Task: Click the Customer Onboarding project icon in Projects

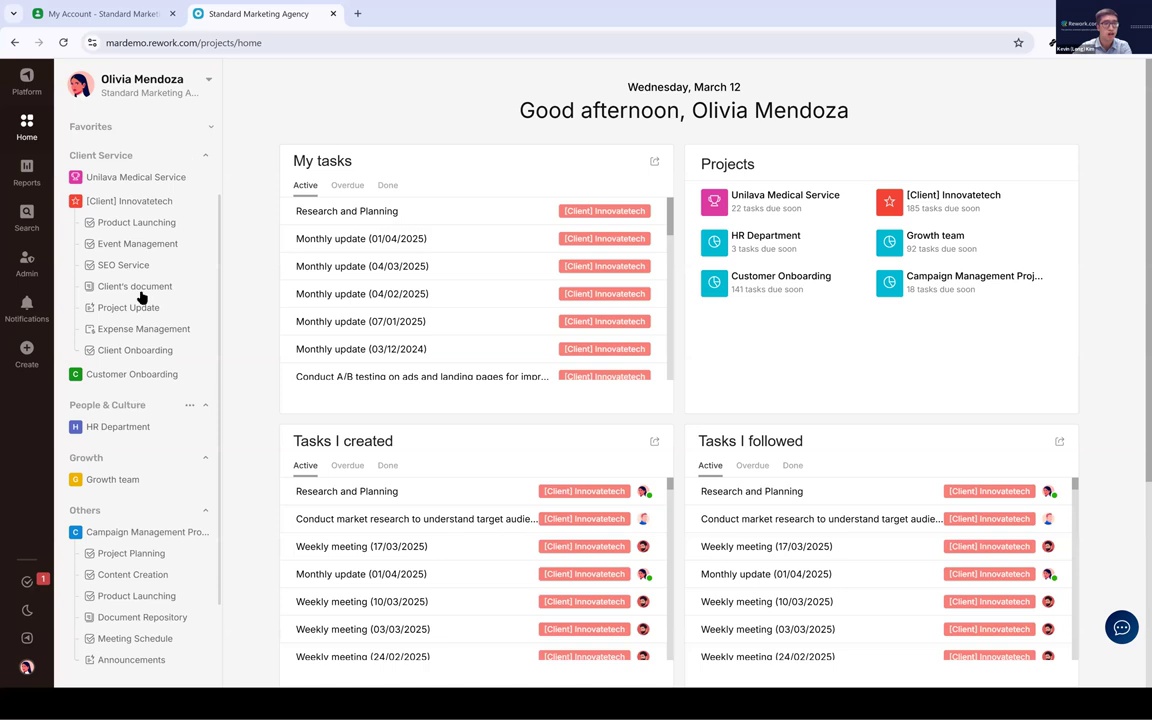Action: 714,283
